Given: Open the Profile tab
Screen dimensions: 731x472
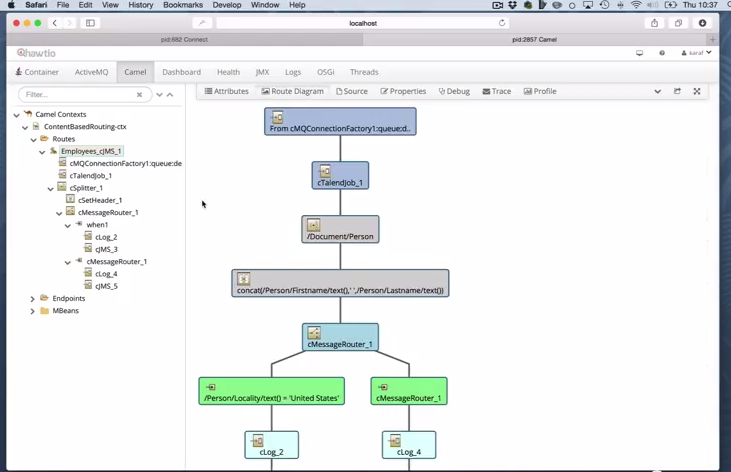Looking at the screenshot, I should (540, 91).
